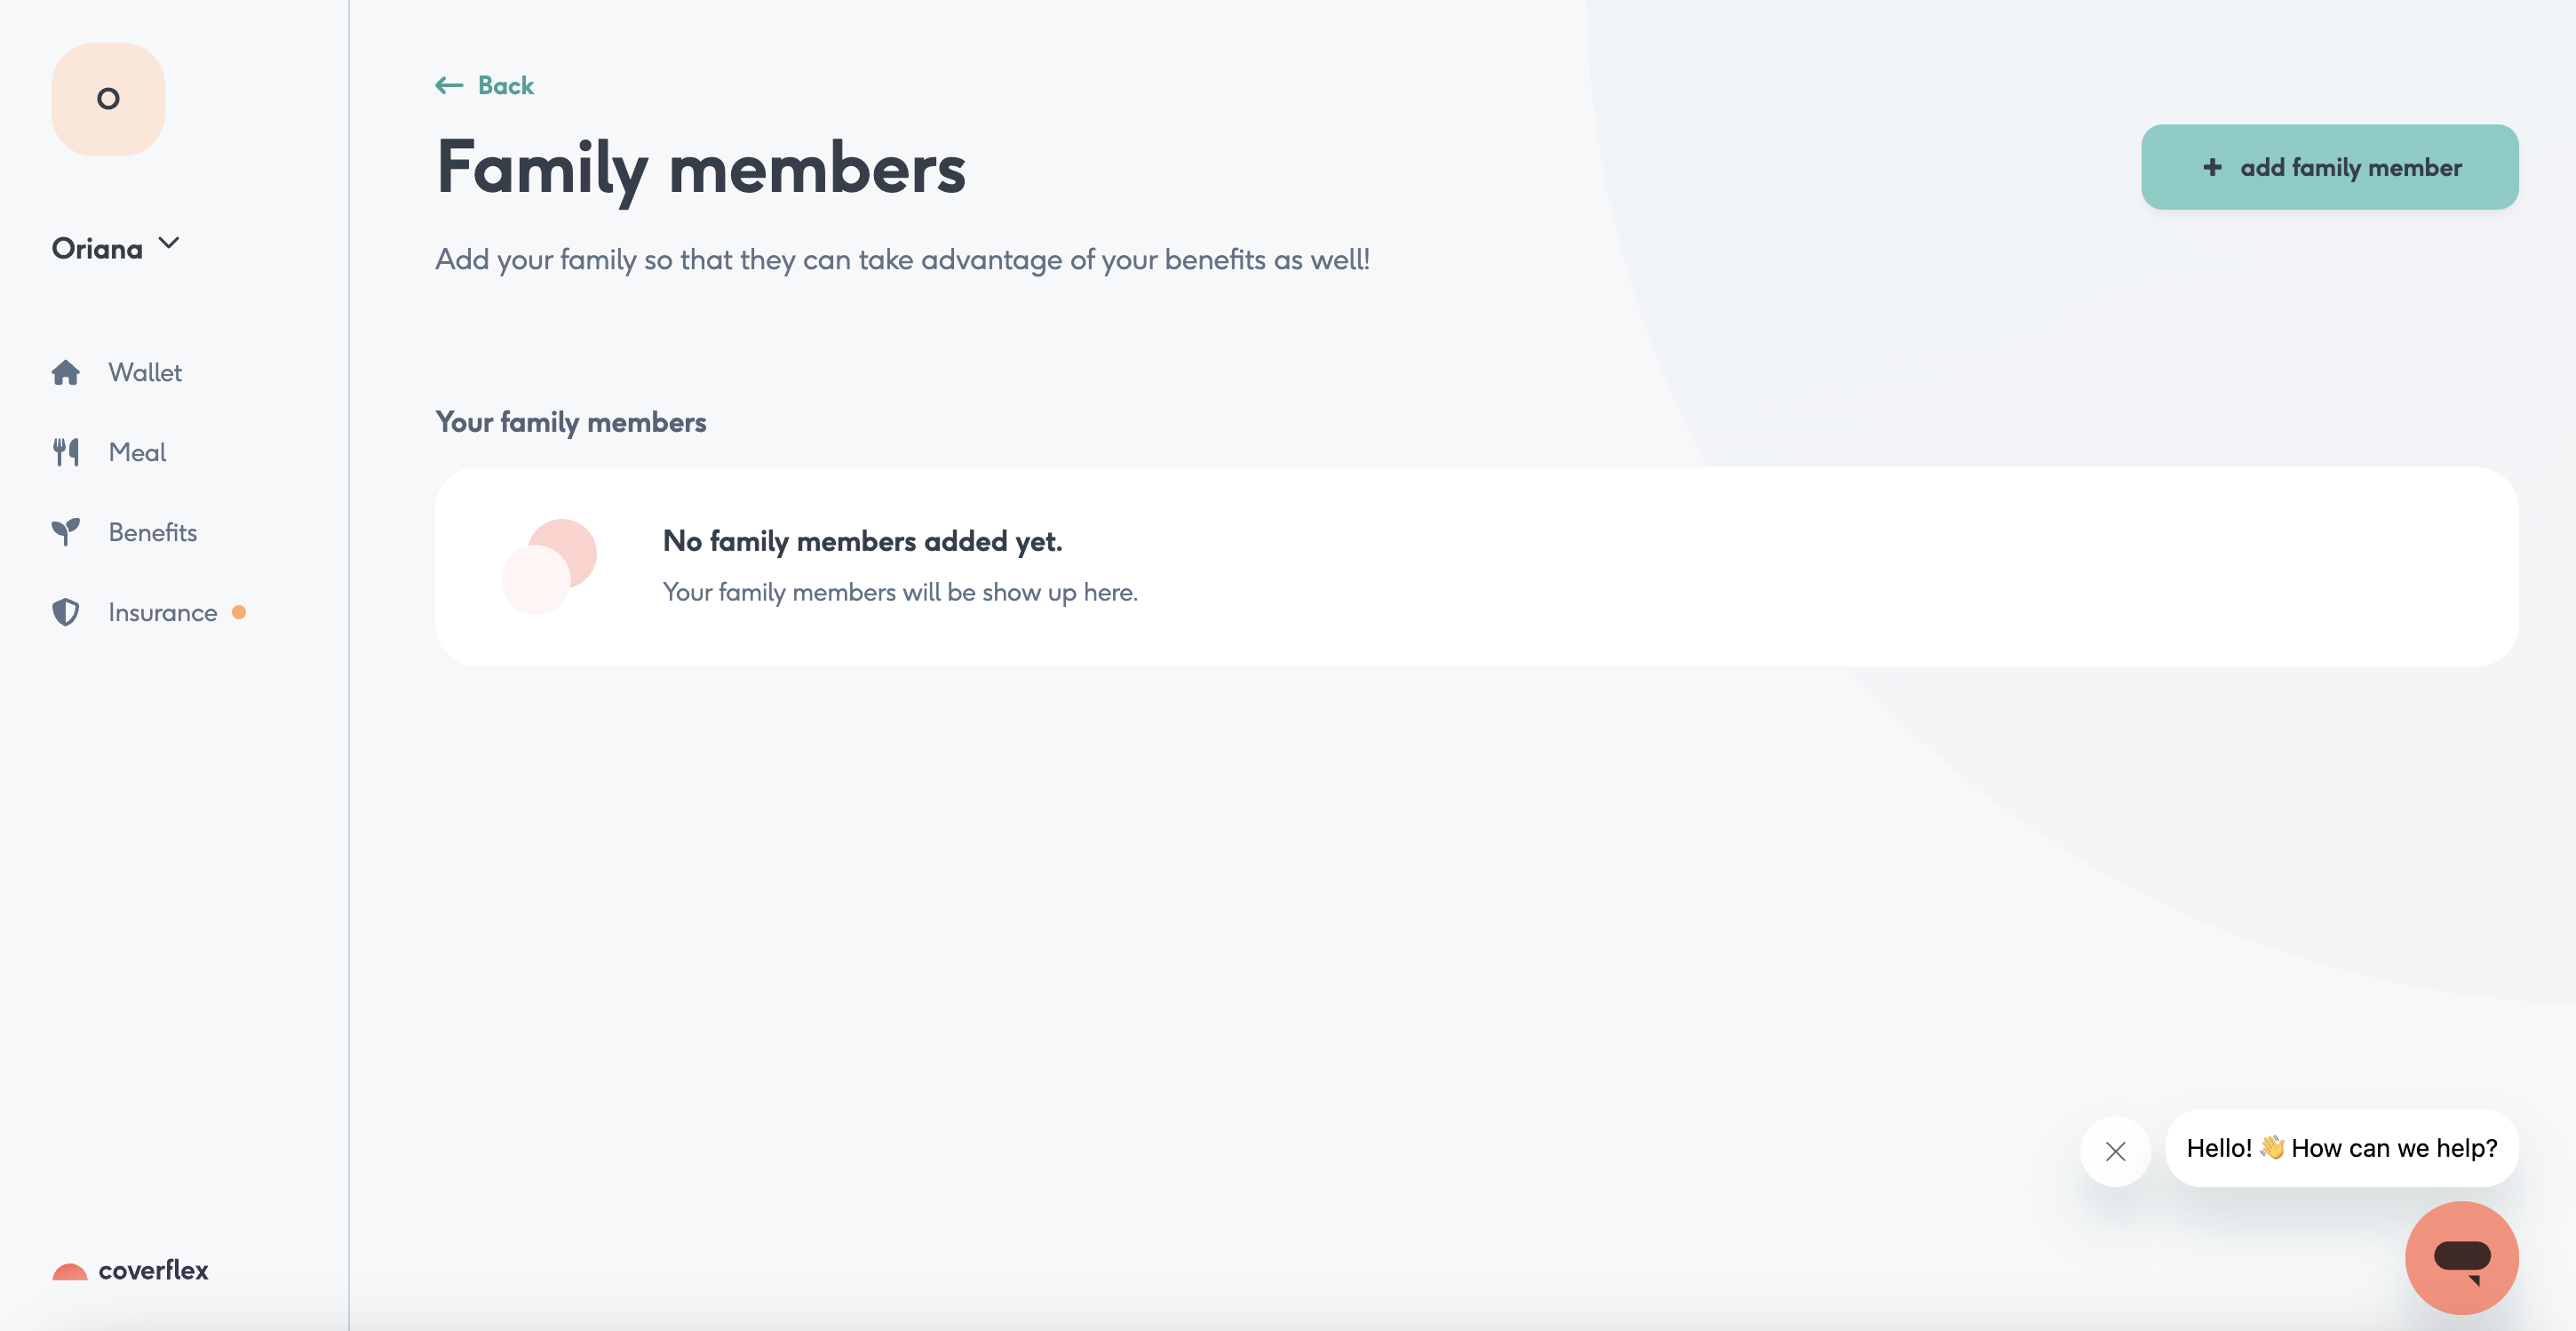The image size is (2576, 1331).
Task: Select the empty family members card
Action: 1475,567
